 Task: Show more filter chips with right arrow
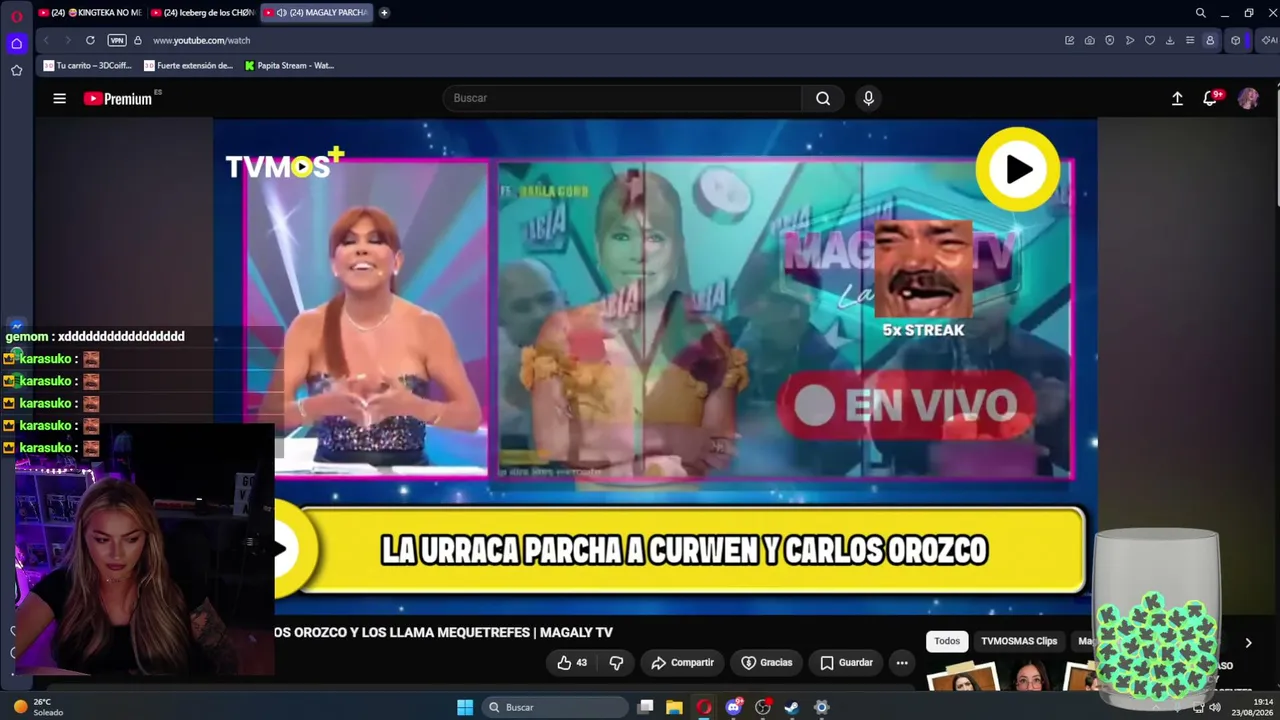(1248, 643)
